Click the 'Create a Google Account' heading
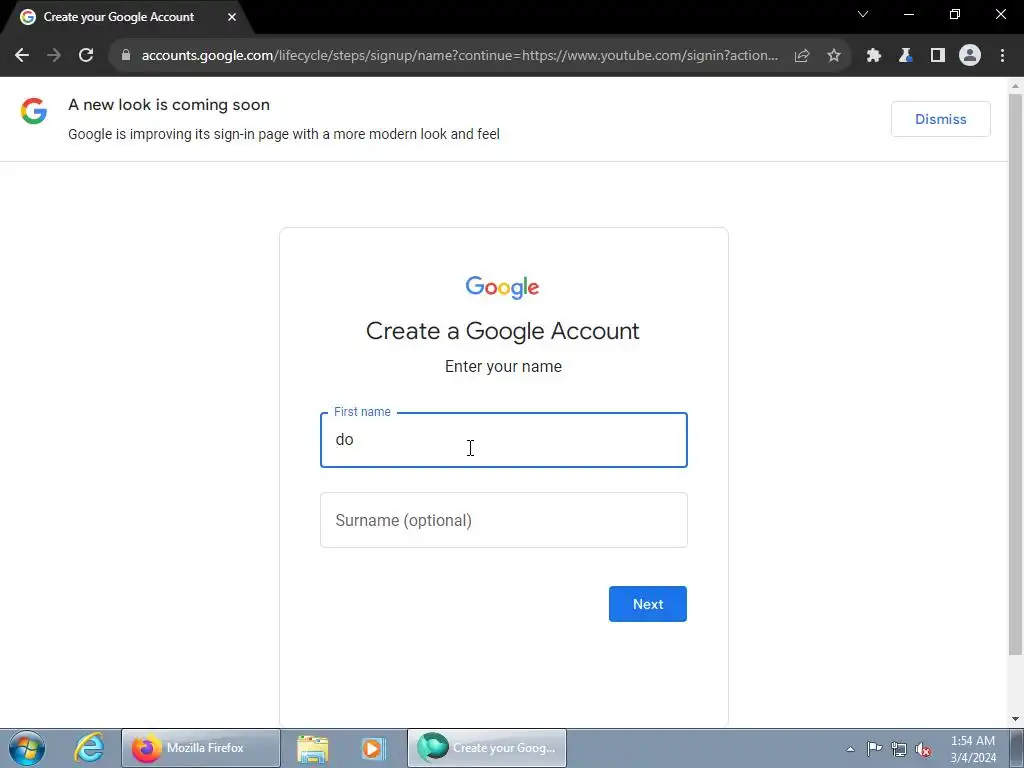1024x768 pixels. point(502,331)
